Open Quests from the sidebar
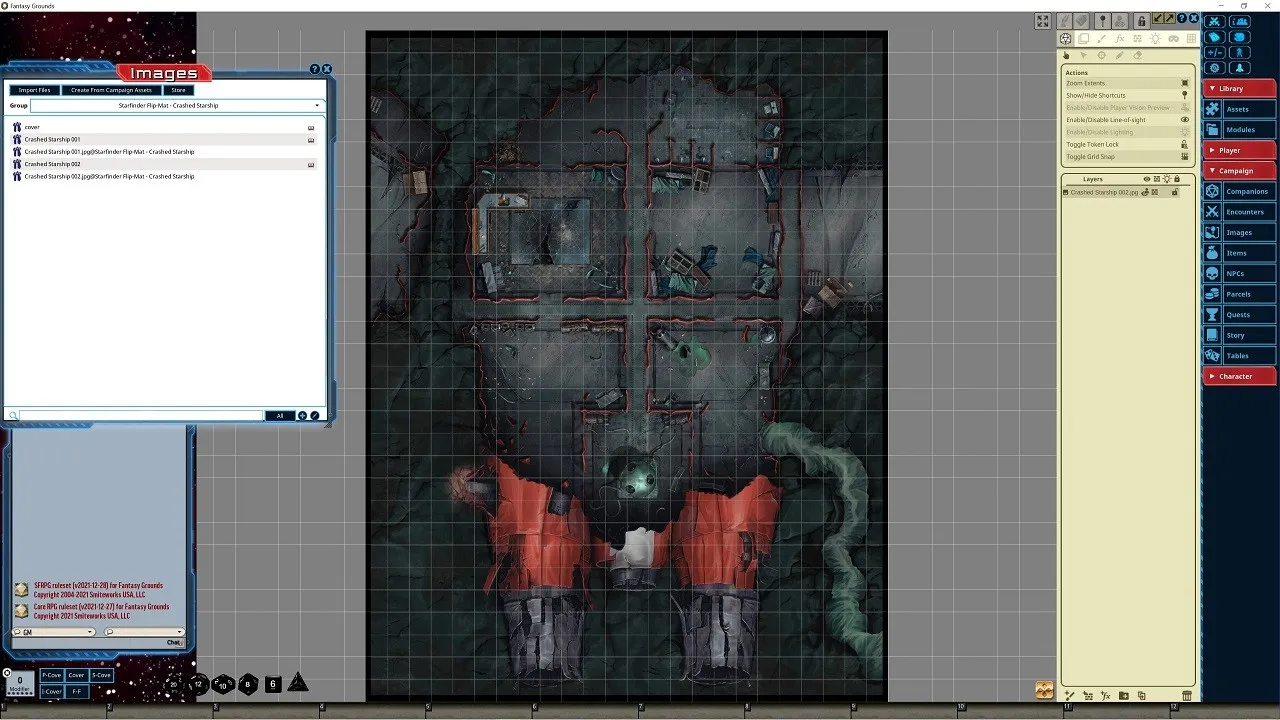 pos(1239,314)
